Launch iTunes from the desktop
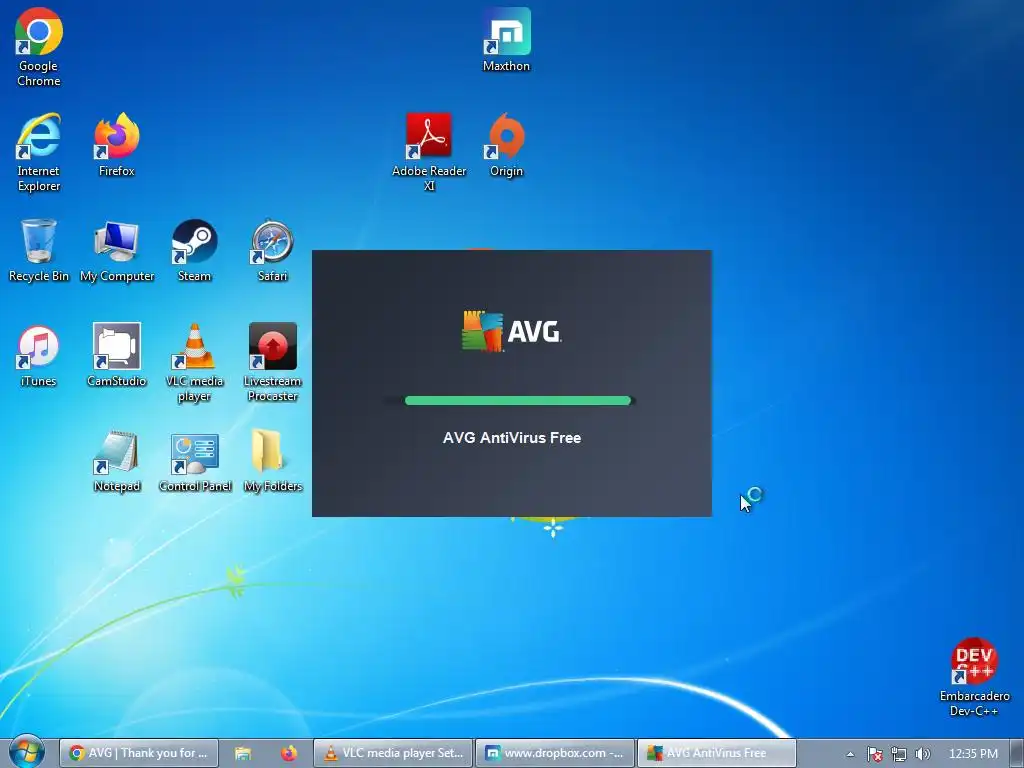This screenshot has height=768, width=1024. pos(39,355)
